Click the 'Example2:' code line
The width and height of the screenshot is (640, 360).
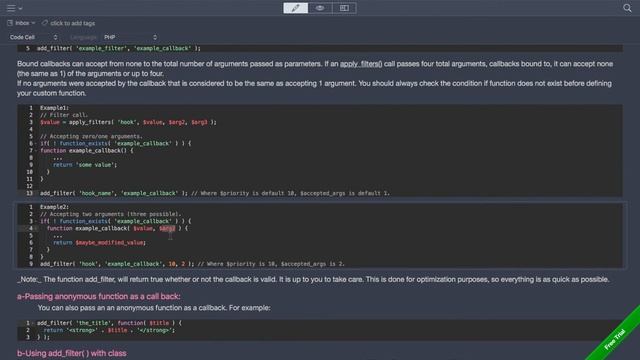click(x=55, y=207)
